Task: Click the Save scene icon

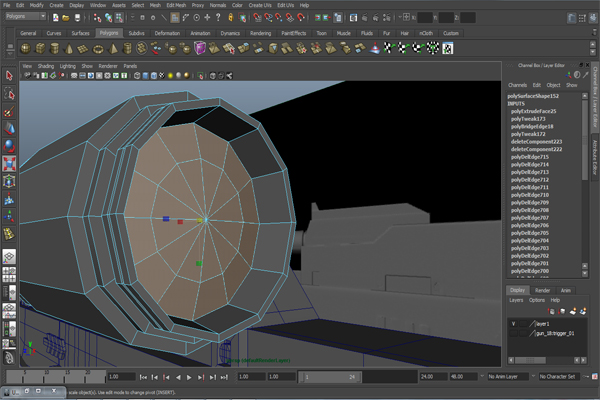Action: click(77, 18)
